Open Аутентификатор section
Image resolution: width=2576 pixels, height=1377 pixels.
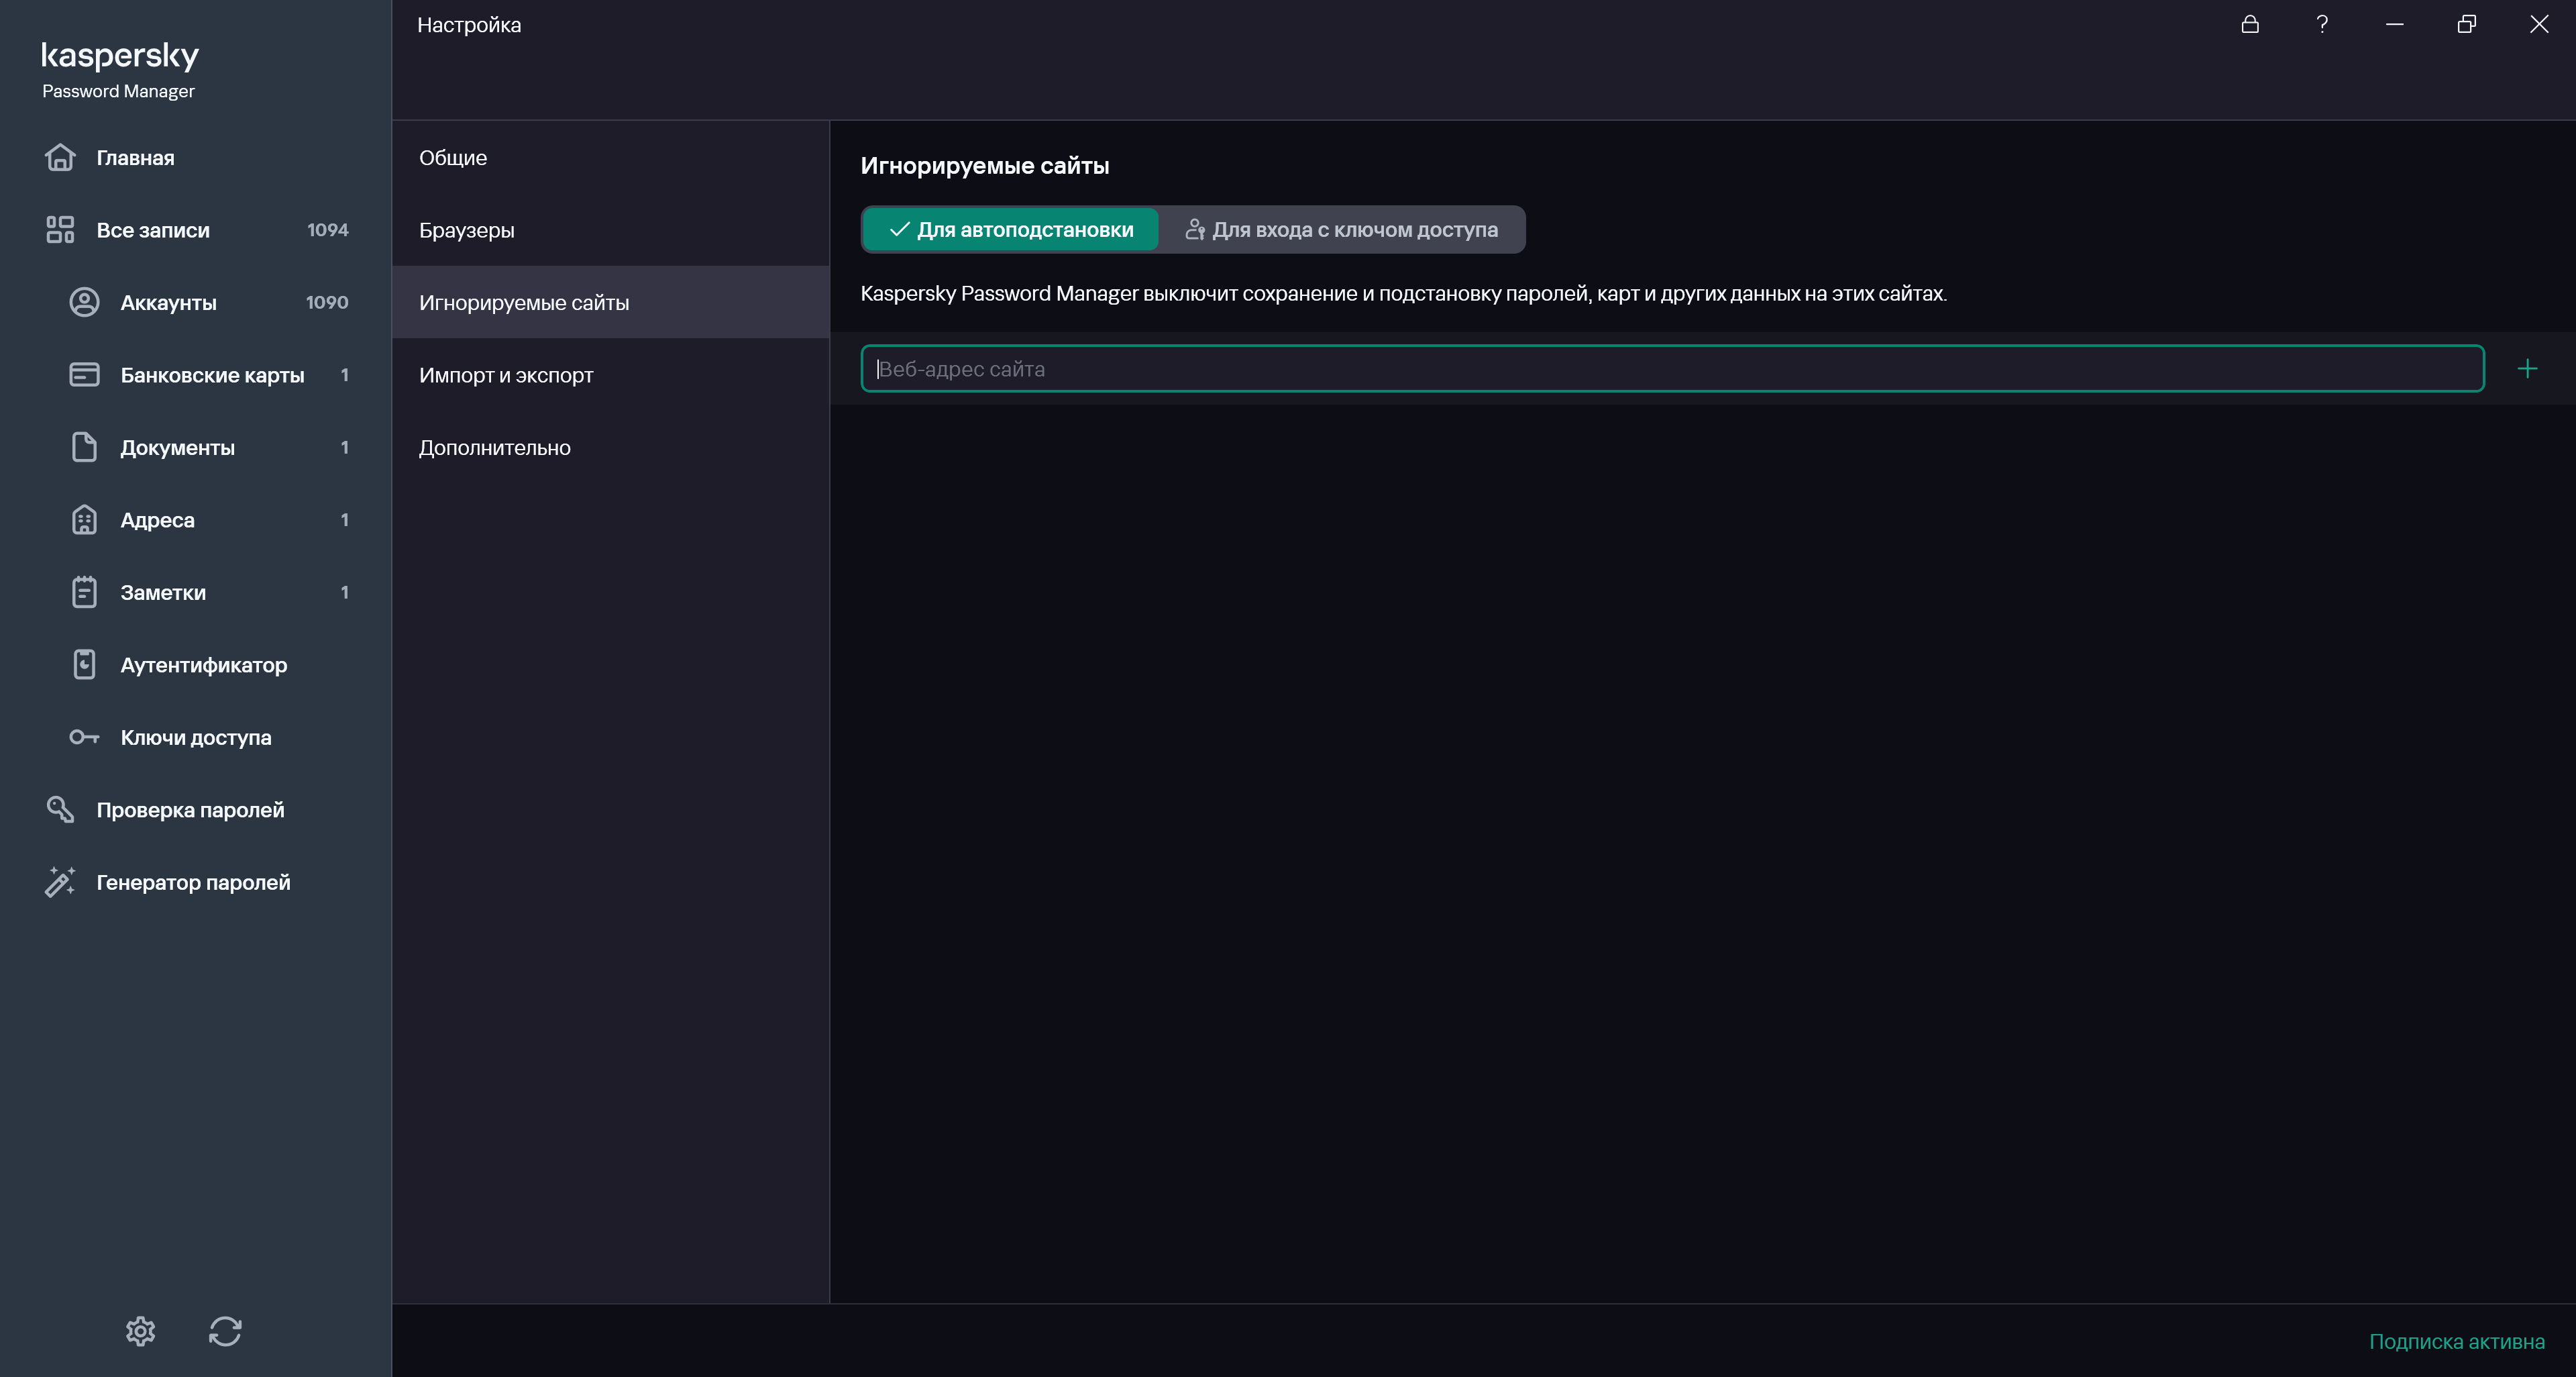tap(203, 665)
